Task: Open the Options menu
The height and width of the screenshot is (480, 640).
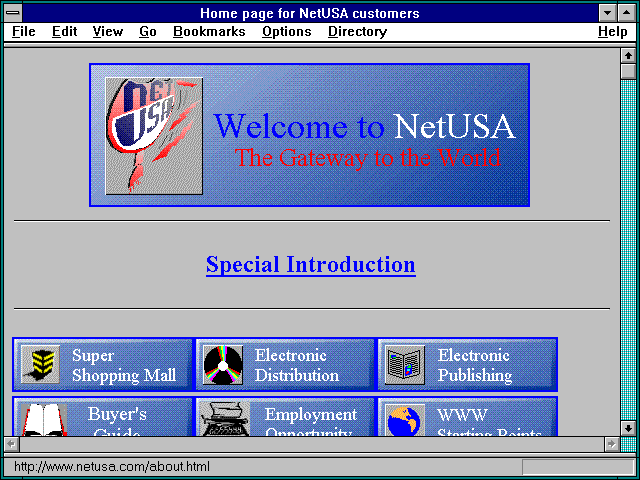Action: 287,32
